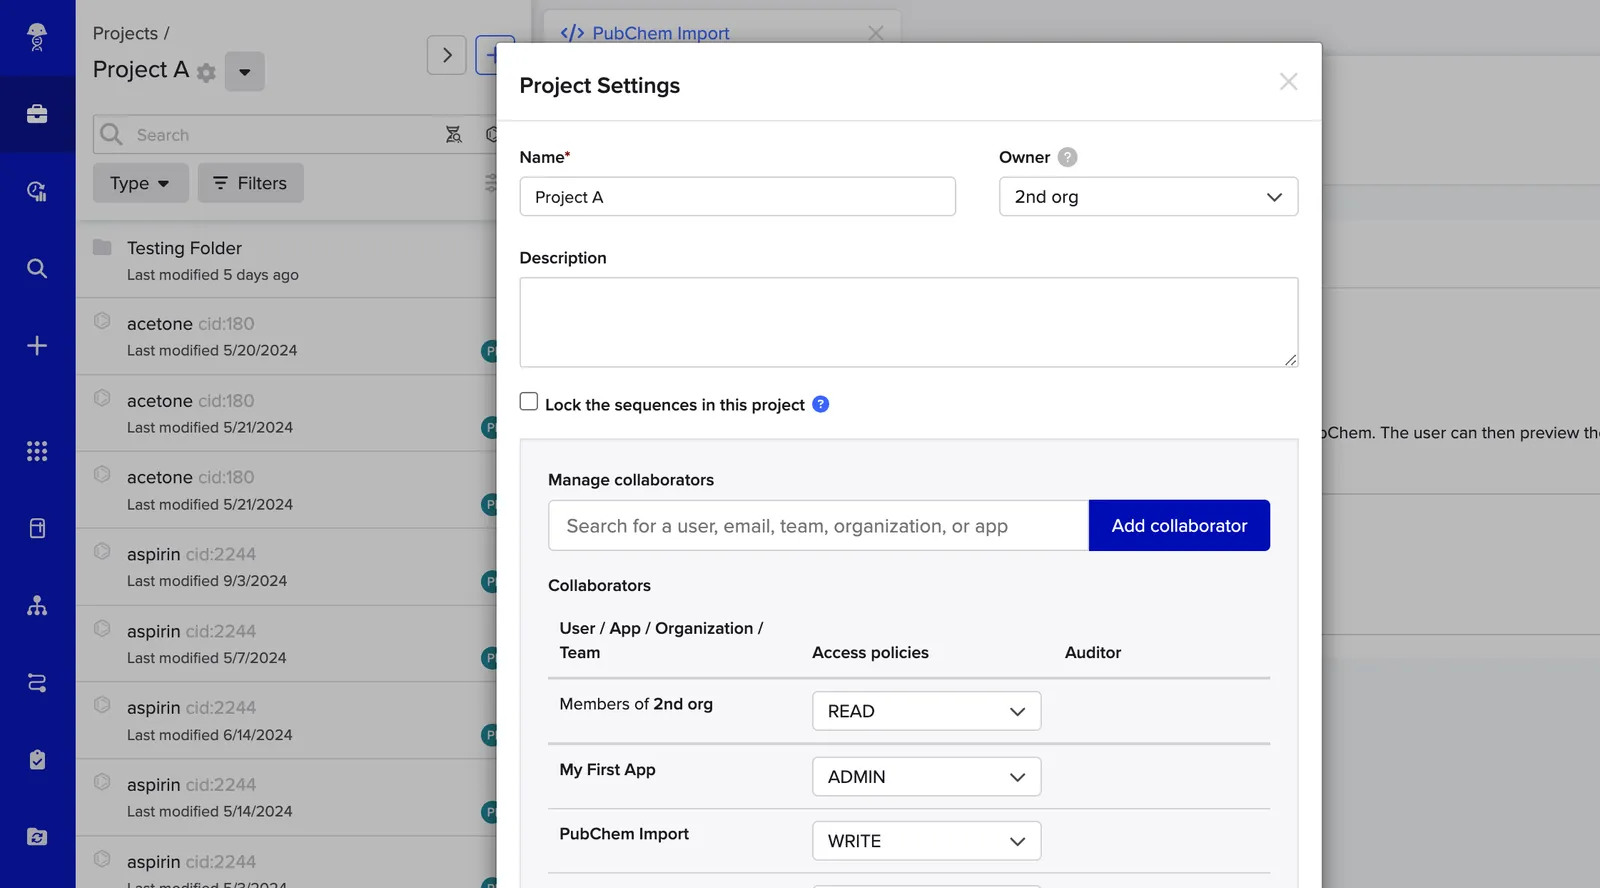The height and width of the screenshot is (888, 1600).
Task: Open the hierarchy tree icon in sidebar
Action: [x=37, y=606]
